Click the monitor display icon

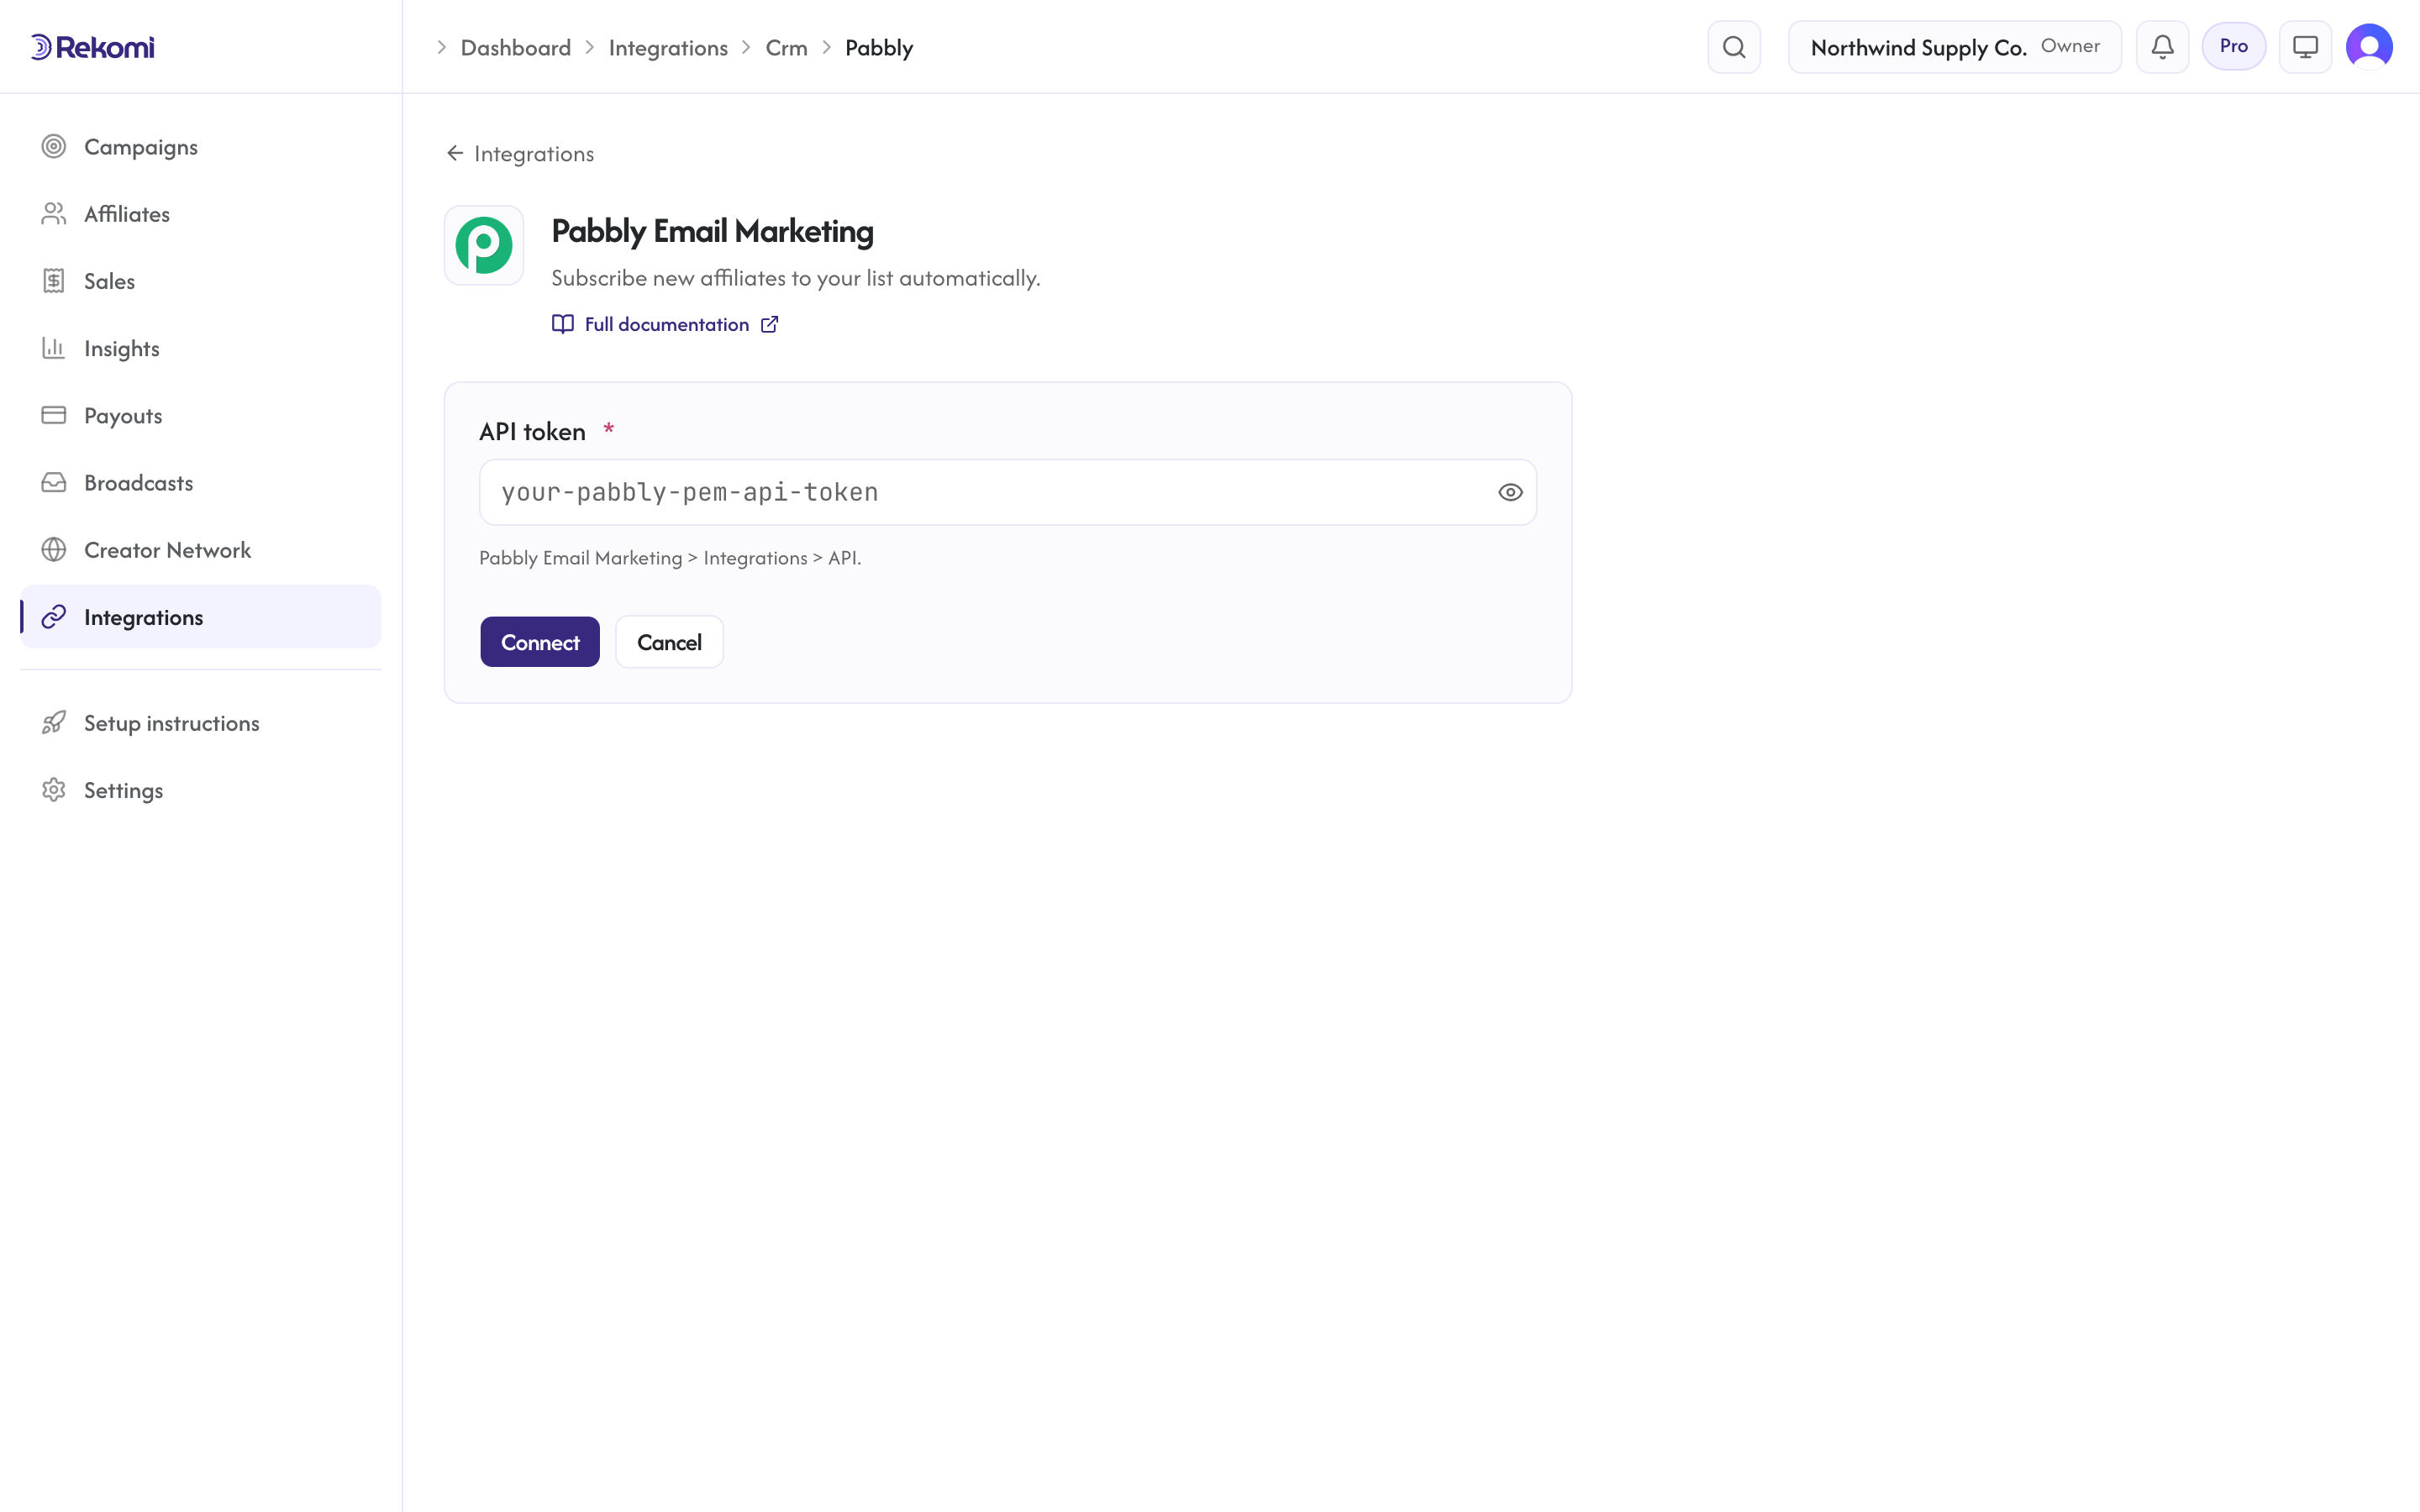pyautogui.click(x=2305, y=47)
